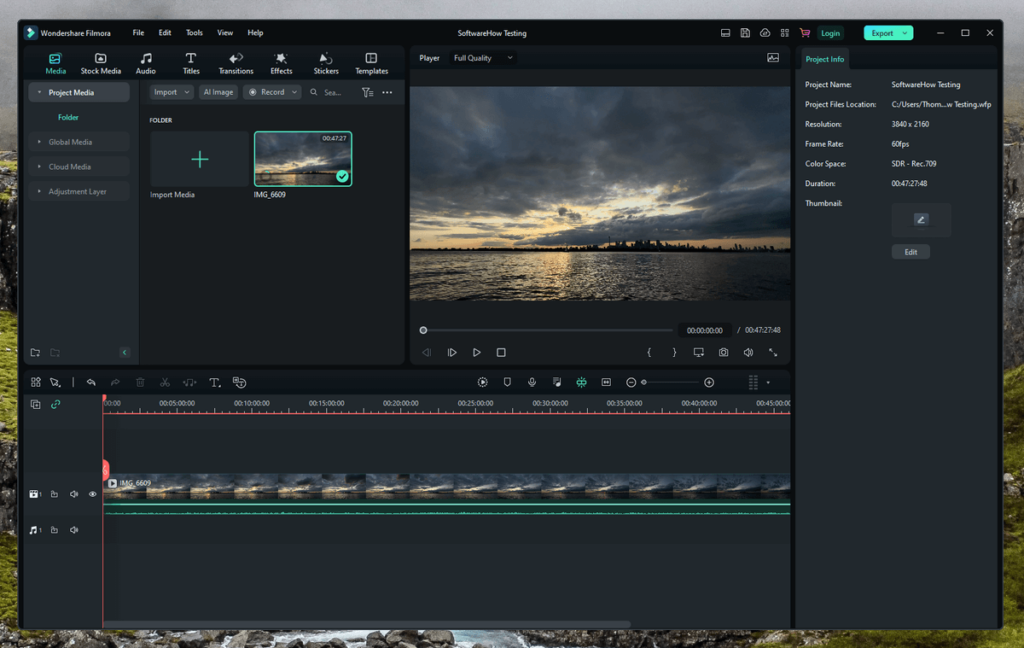Click the timeline zoom slider handle
1024x648 pixels.
tap(644, 383)
